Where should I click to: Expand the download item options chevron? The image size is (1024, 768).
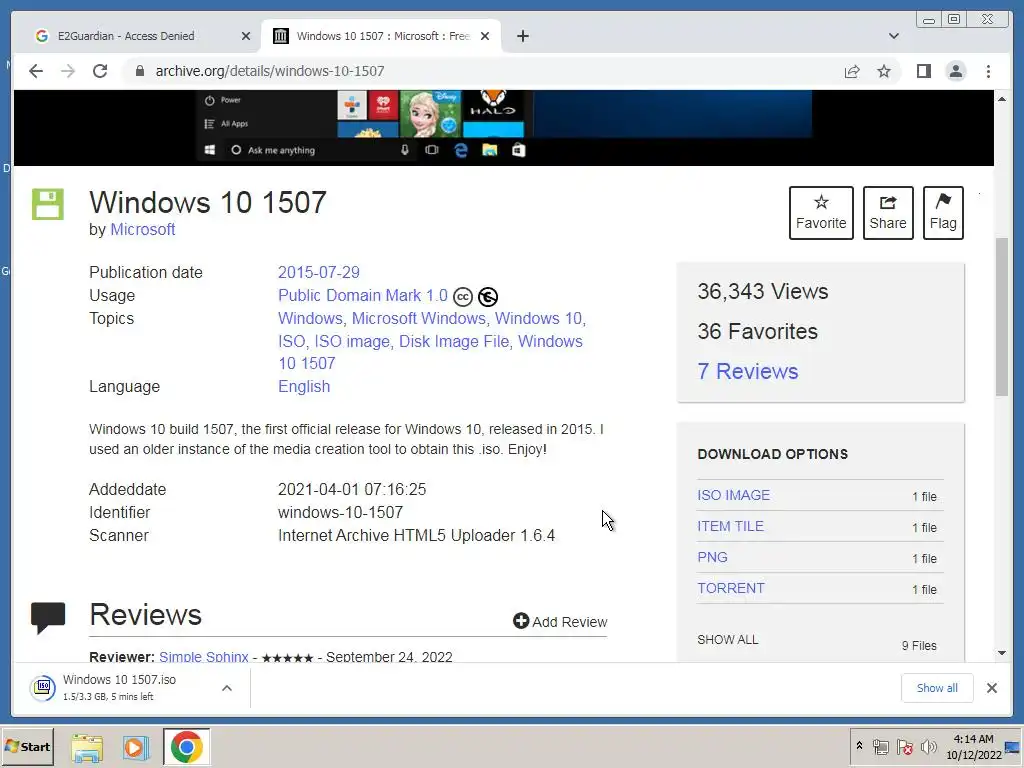227,688
